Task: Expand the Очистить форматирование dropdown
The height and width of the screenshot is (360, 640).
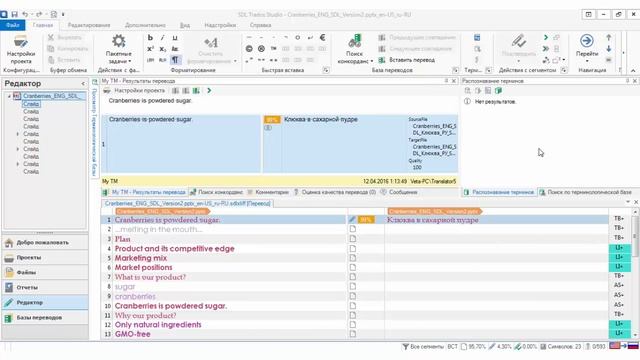Action: 235,61
